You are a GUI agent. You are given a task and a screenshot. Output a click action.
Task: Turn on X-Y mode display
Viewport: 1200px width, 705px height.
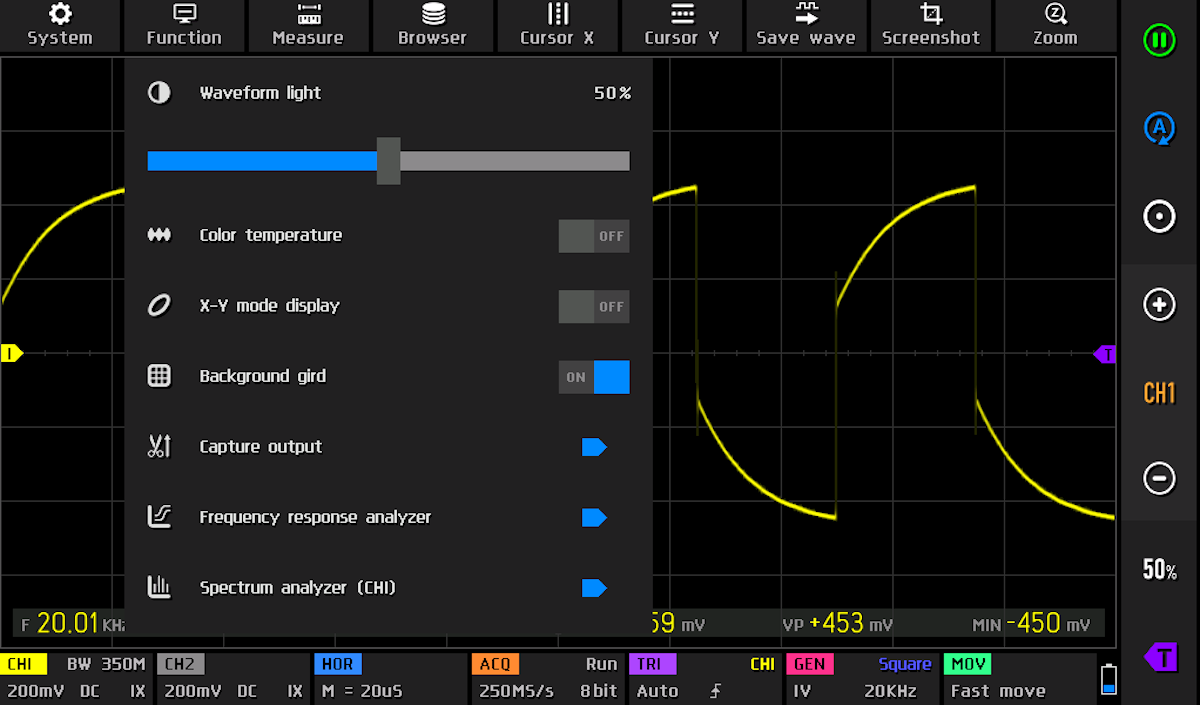pyautogui.click(x=594, y=306)
